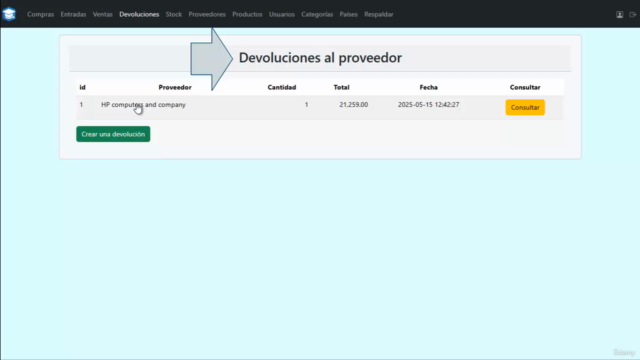Click 'Devoluciones al proveedor' heading

click(320, 58)
